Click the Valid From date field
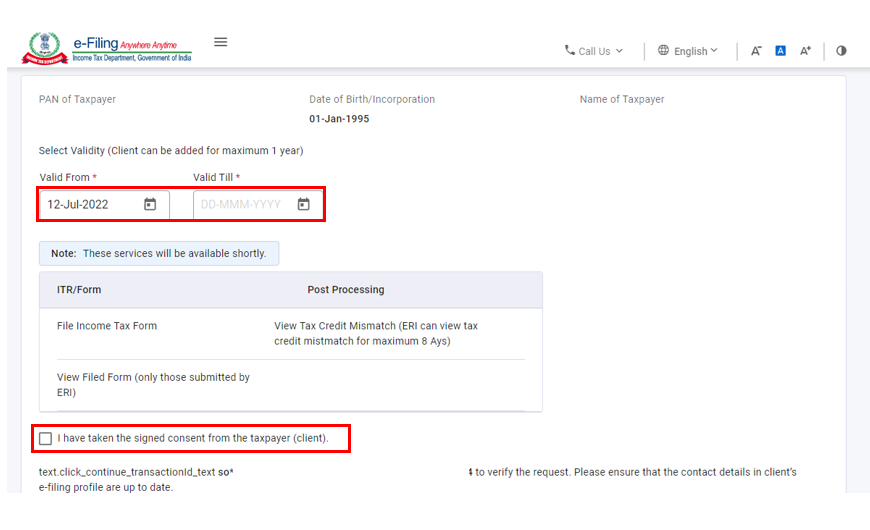The image size is (870, 530). pos(90,204)
